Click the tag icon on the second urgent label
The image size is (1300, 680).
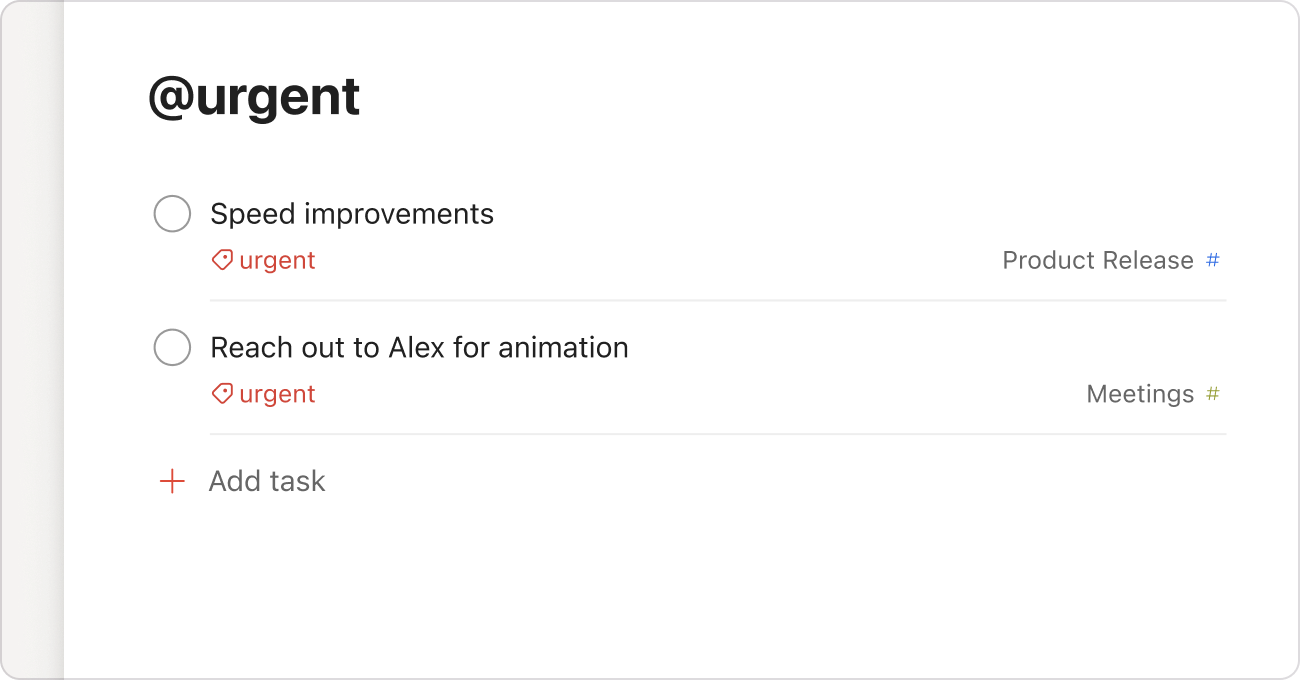pos(222,394)
